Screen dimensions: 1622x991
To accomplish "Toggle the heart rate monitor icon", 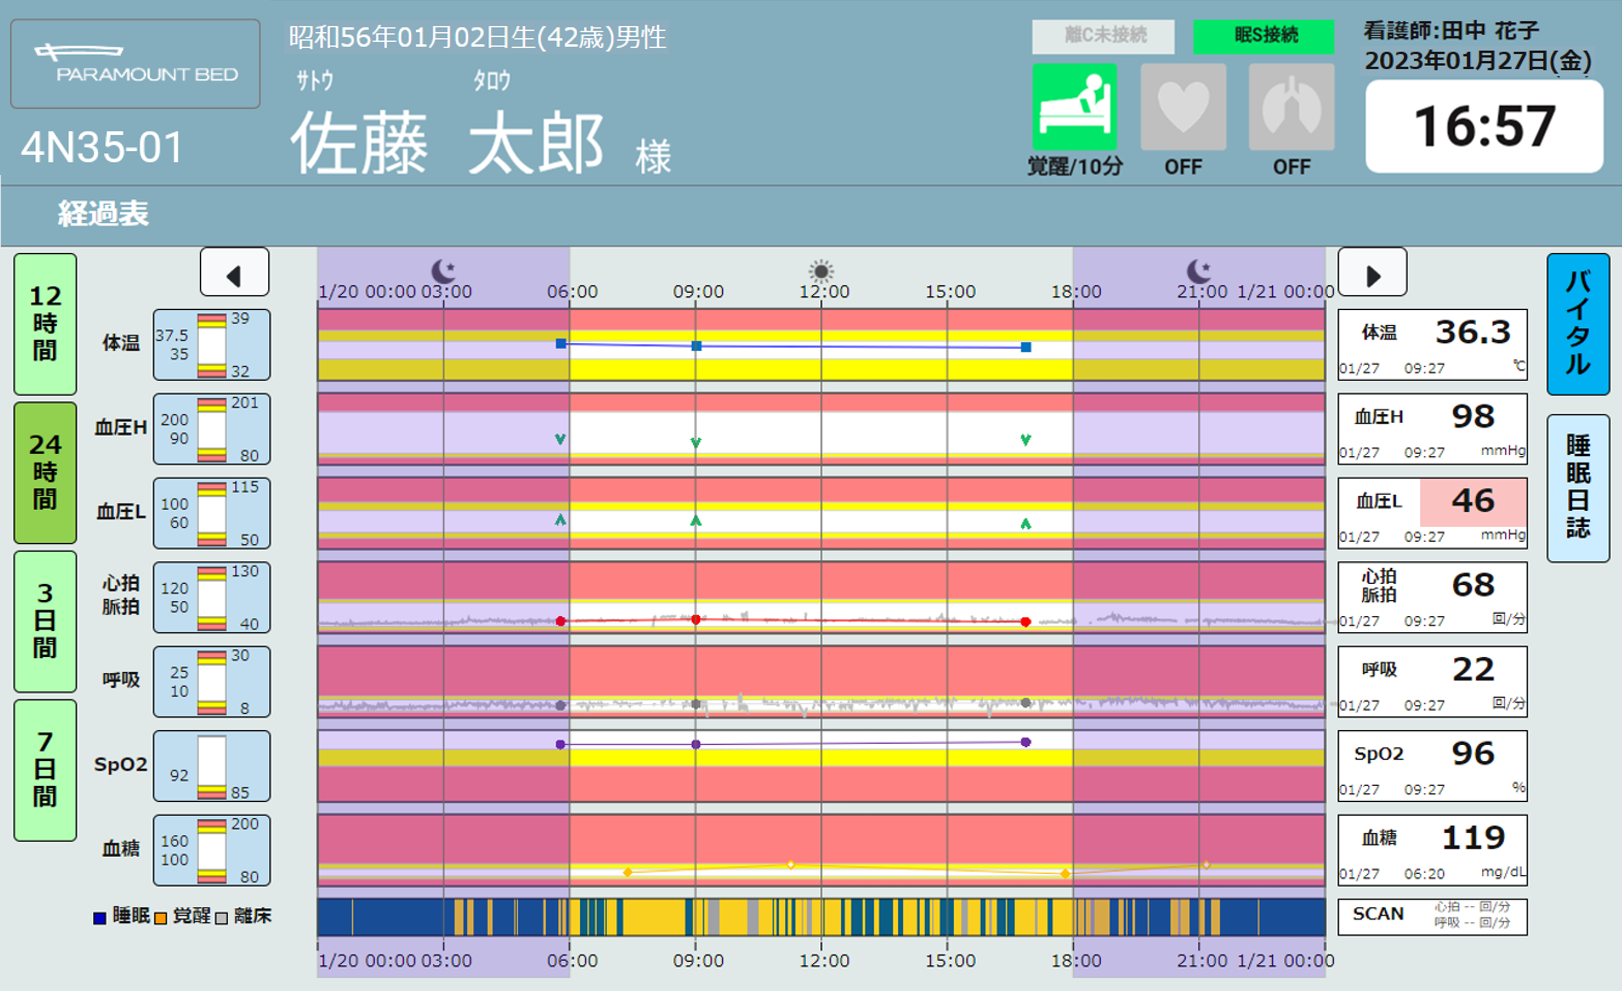I will 1183,107.
